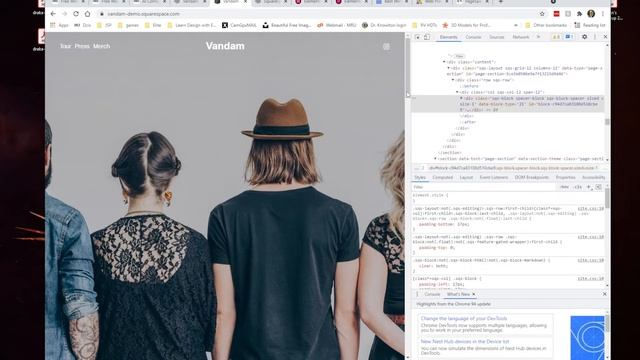
Task: Open the drawer Console tab
Action: tap(432, 294)
